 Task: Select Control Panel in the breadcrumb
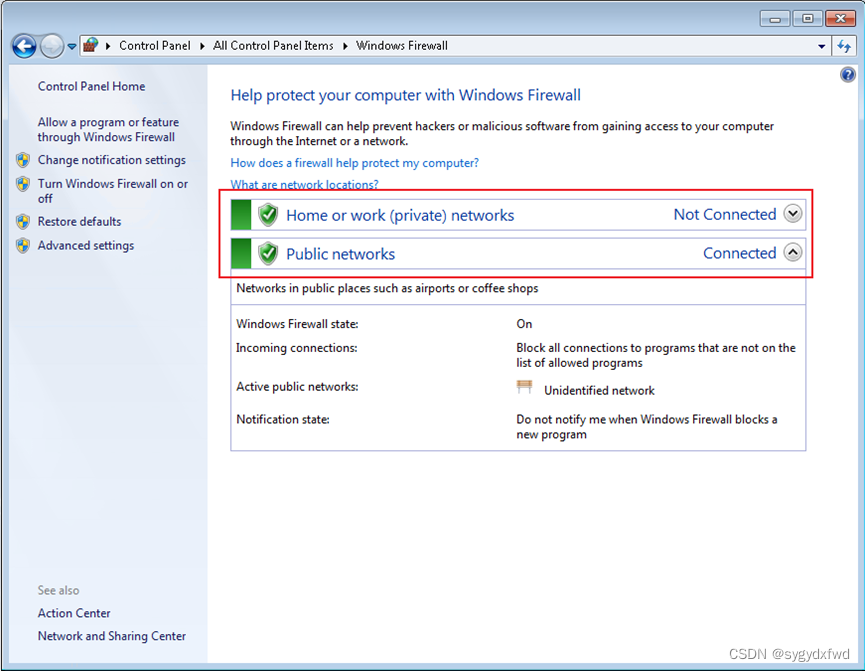pos(154,46)
